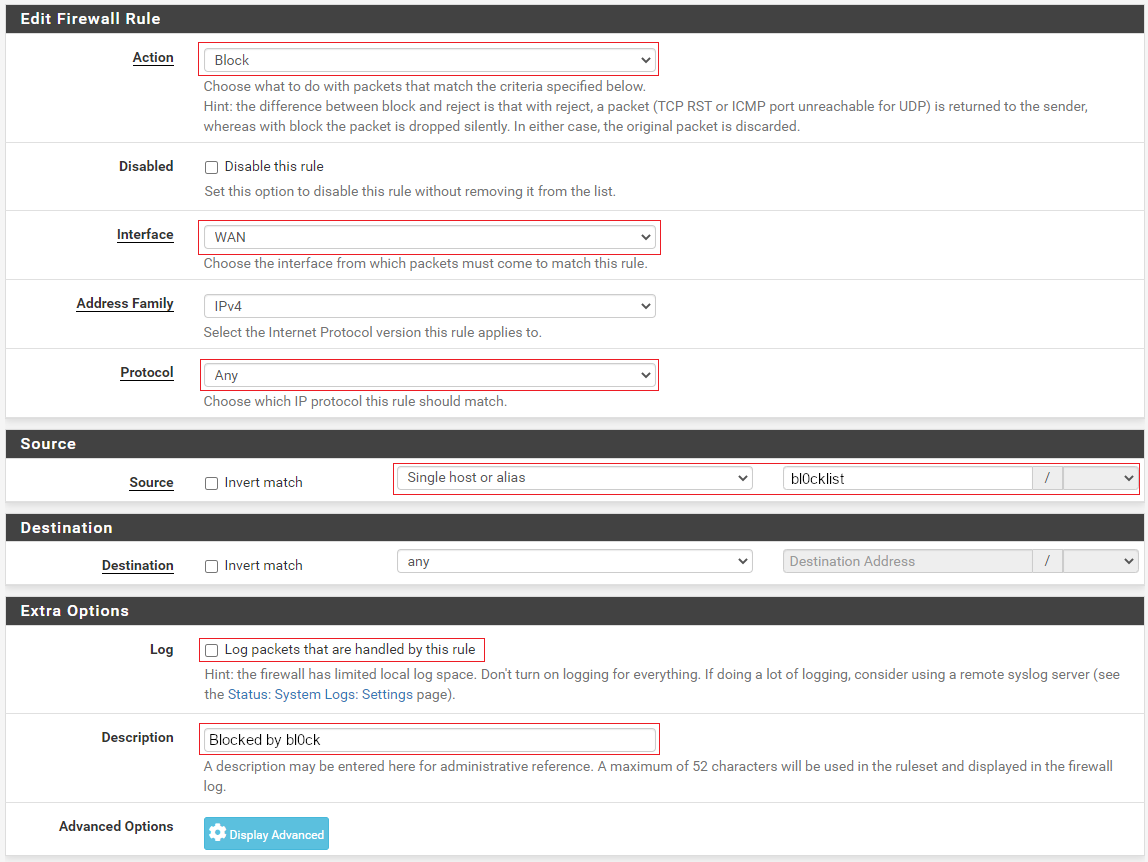Expand the Address Family IPv4 dropdown
Viewport: 1148px width, 862px height.
(x=429, y=306)
